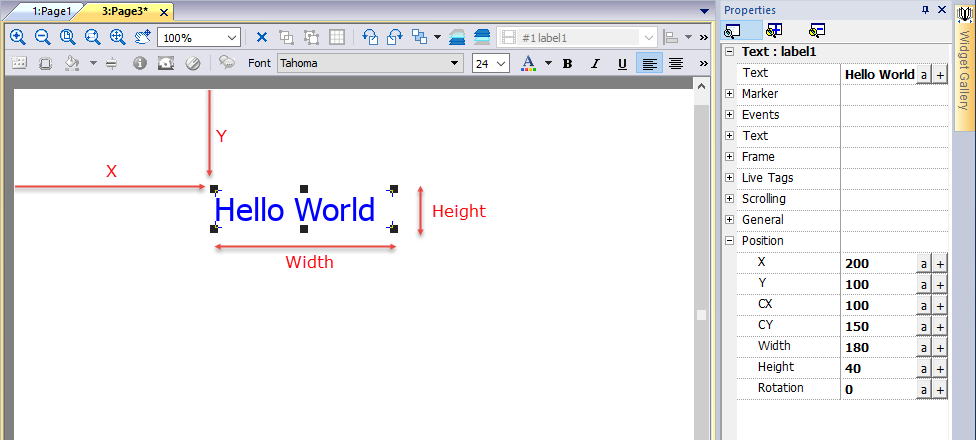This screenshot has width=976, height=440.
Task: Toggle Italic text formatting
Action: pos(595,63)
